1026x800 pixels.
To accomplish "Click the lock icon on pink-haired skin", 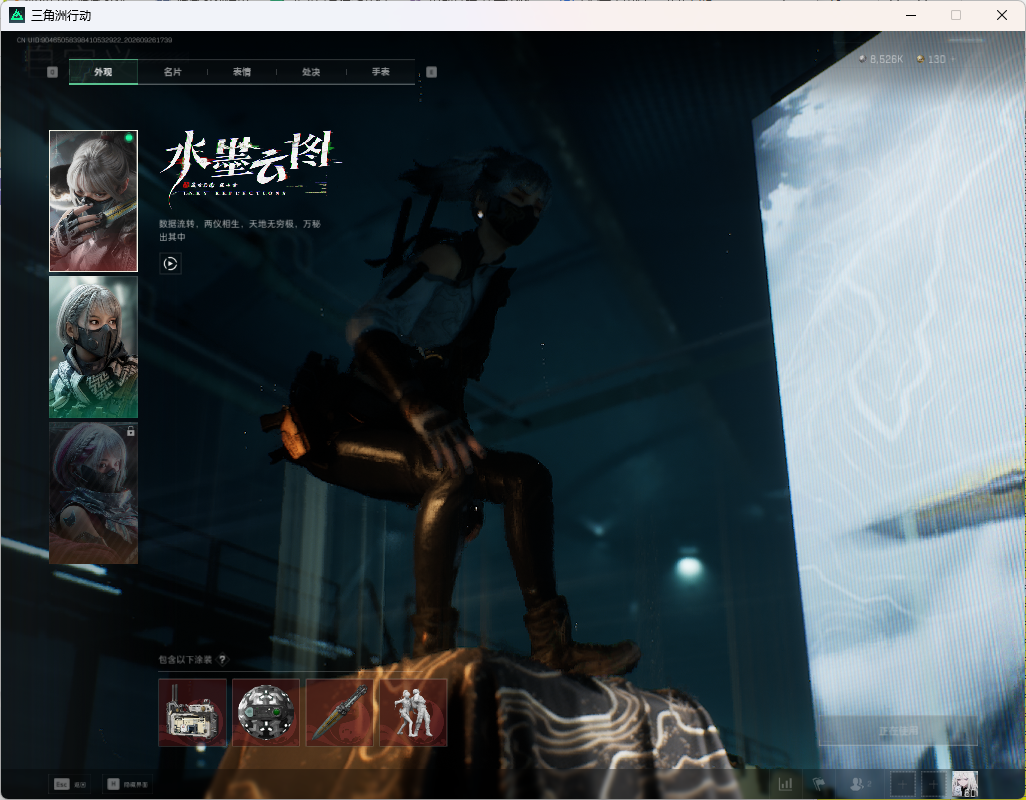I will click(x=130, y=431).
